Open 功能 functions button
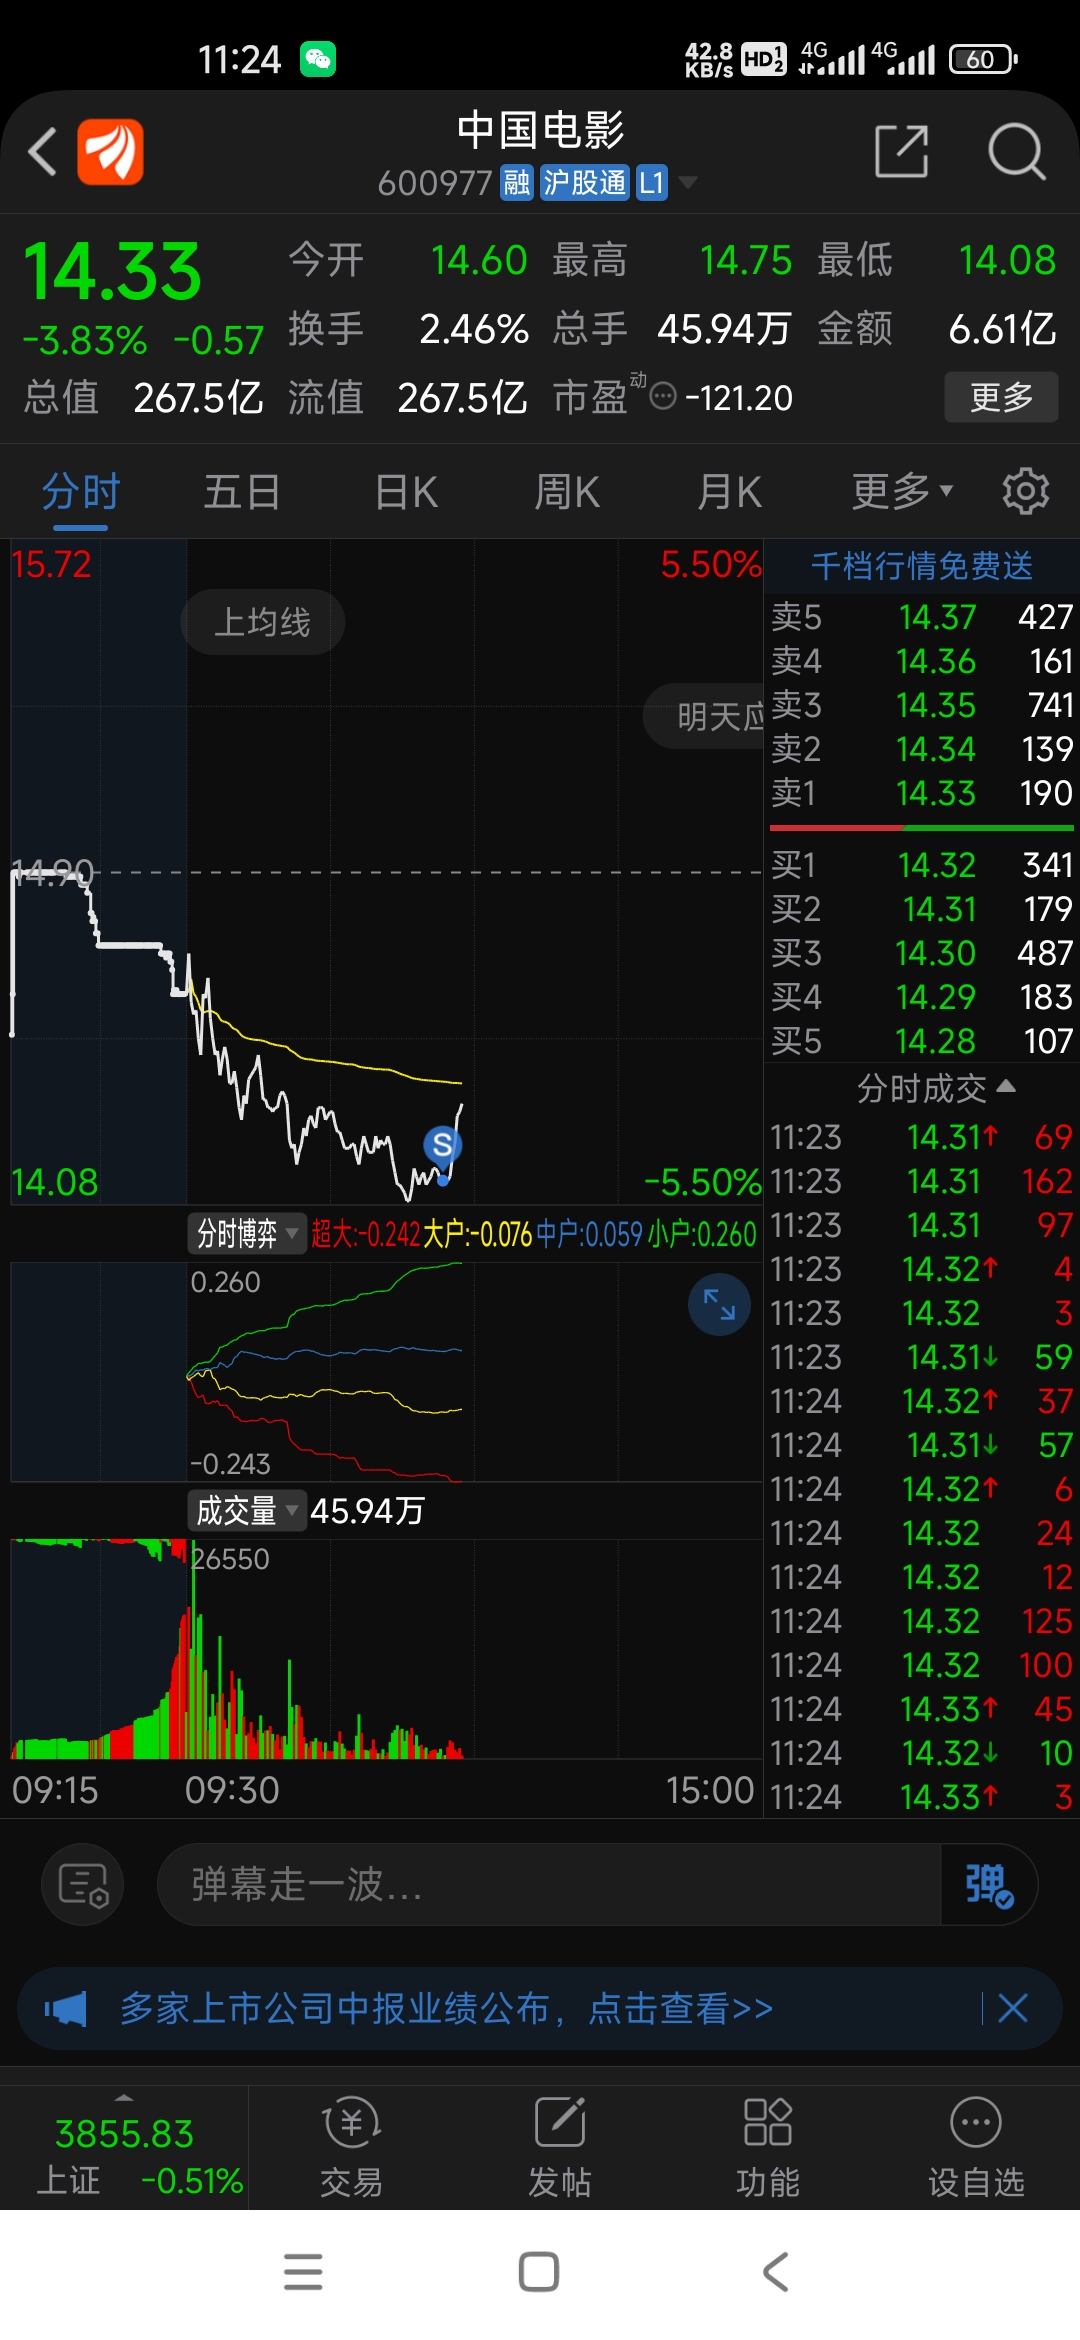 [768, 2146]
